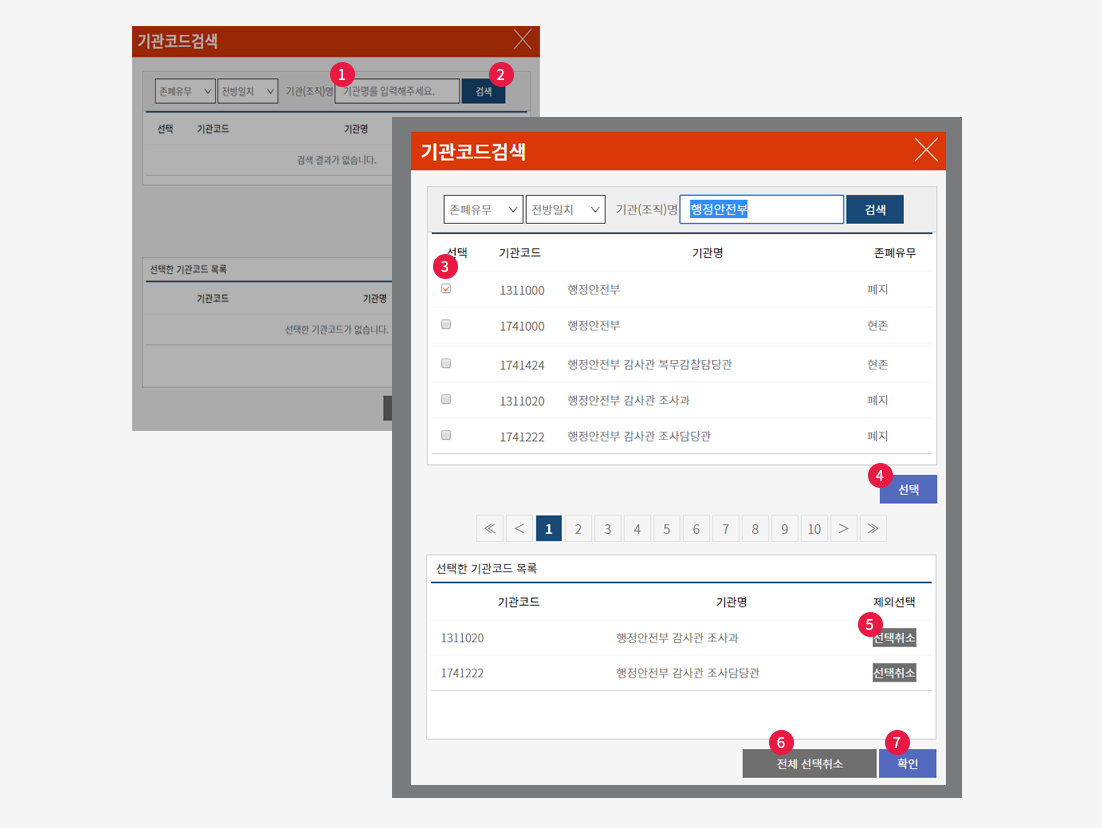Select checkbox for code 1741000 행정안전부

point(446,324)
